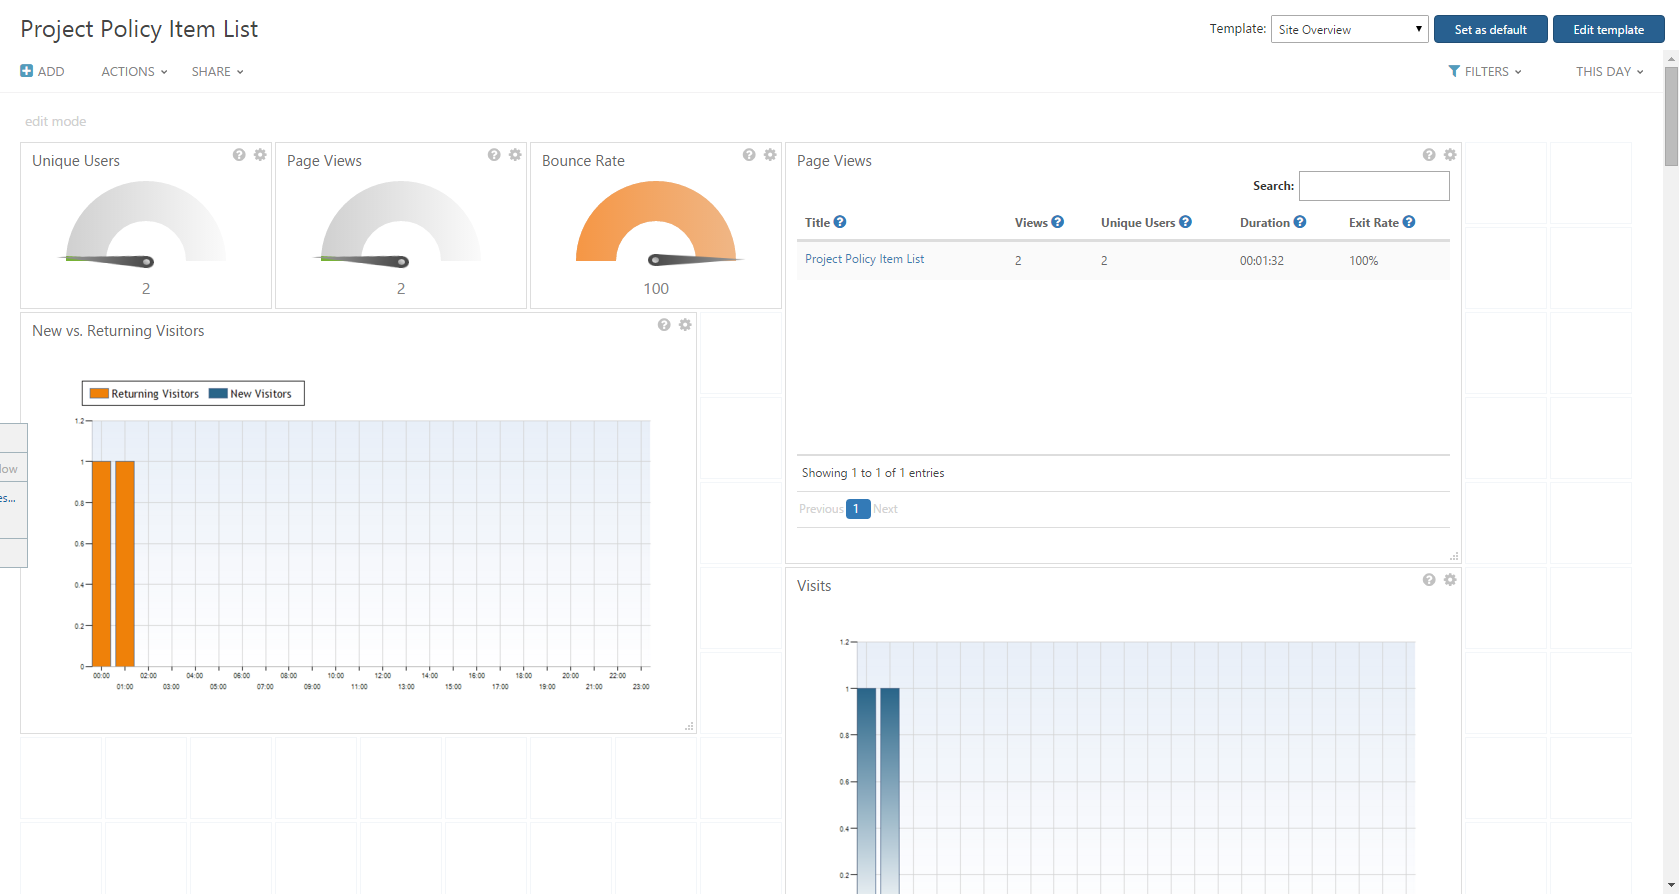Click the scrollbar down arrow
The image size is (1679, 894).
[x=1671, y=886]
